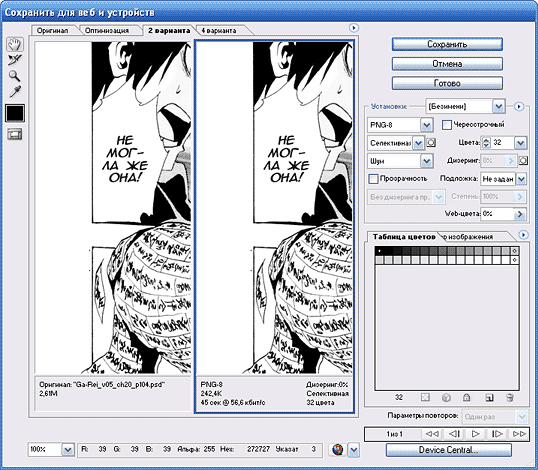538x470 pixels.
Task: Switch to the Оптимизация tab
Action: [107, 31]
